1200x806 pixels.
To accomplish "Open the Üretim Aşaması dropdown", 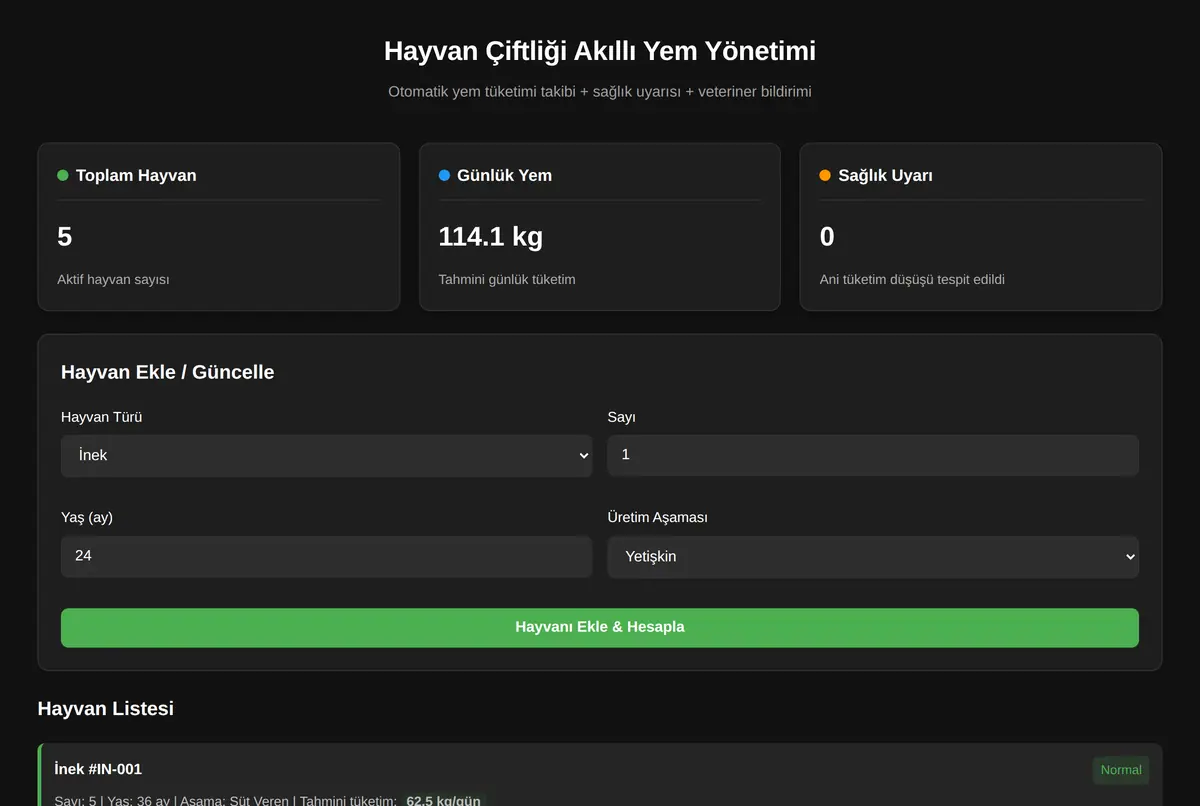I will (873, 556).
